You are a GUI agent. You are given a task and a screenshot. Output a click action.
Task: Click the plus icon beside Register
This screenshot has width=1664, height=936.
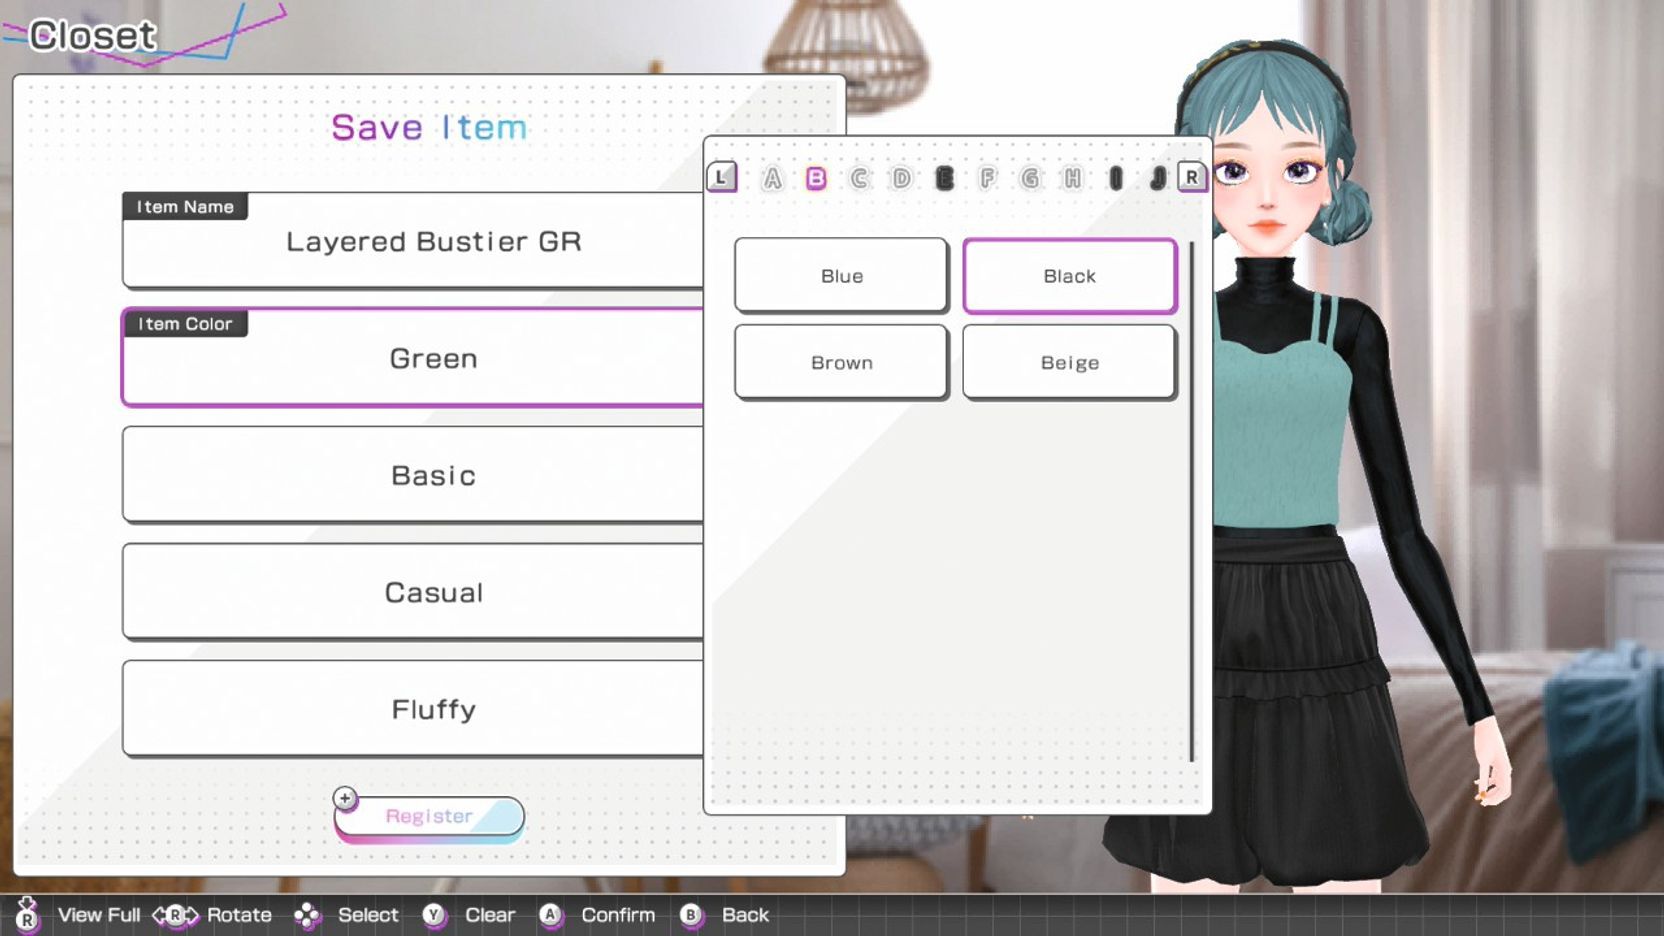pyautogui.click(x=345, y=798)
